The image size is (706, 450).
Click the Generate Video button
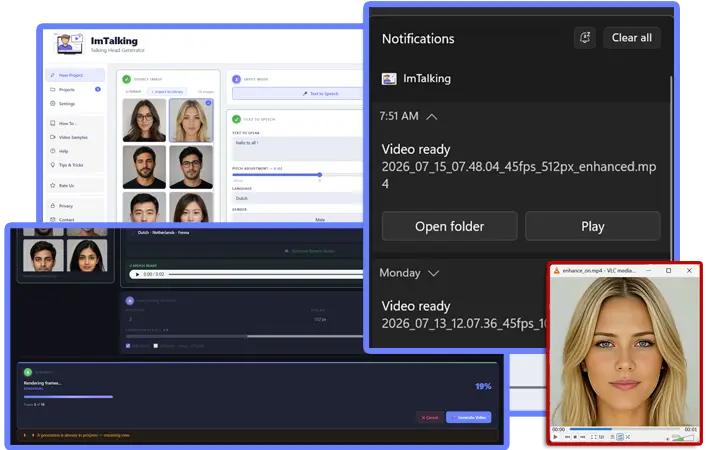[x=468, y=418]
